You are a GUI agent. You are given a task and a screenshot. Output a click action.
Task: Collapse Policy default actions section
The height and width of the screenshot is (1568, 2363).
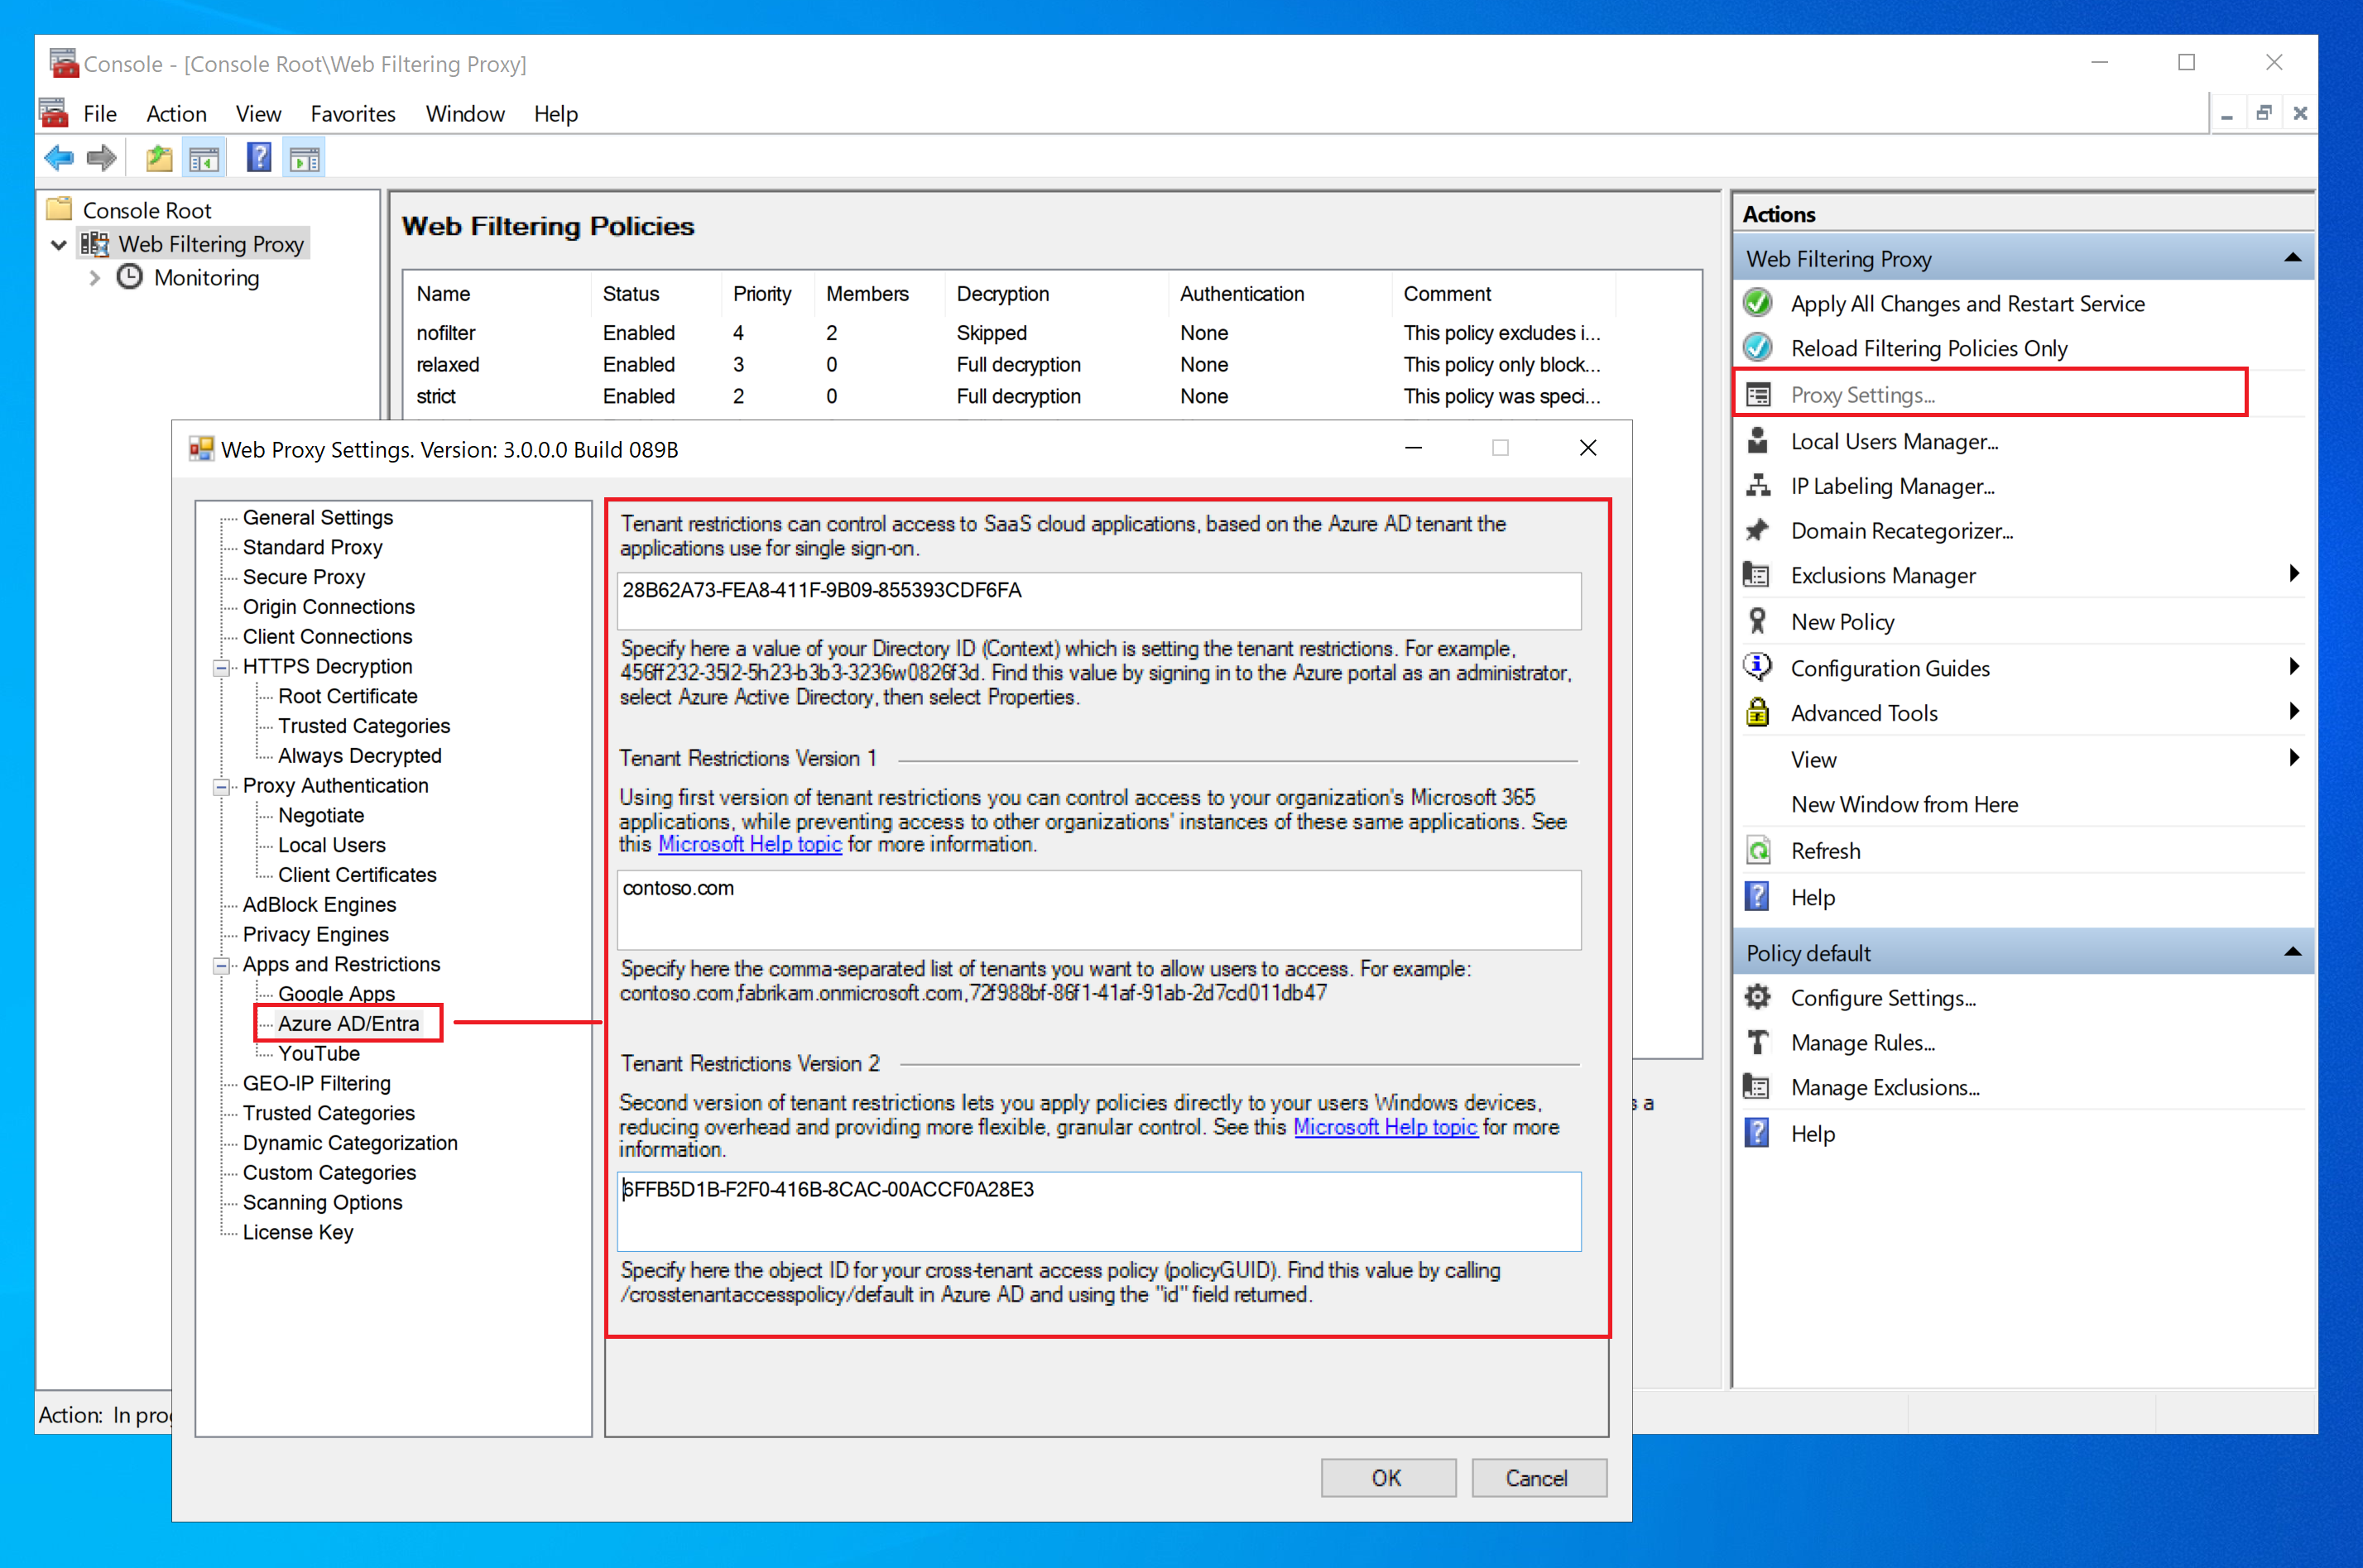[x=2292, y=953]
